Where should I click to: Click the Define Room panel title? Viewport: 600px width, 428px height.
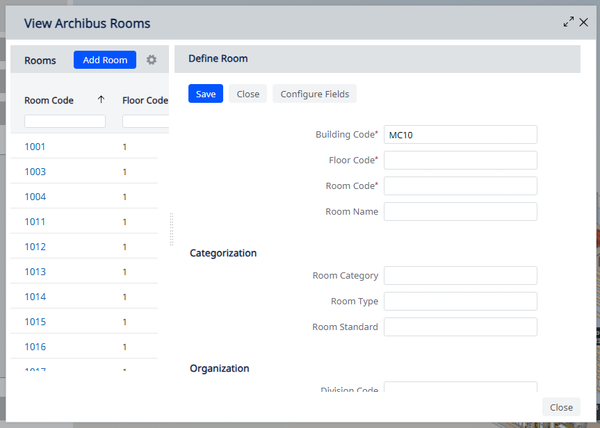pyautogui.click(x=218, y=59)
